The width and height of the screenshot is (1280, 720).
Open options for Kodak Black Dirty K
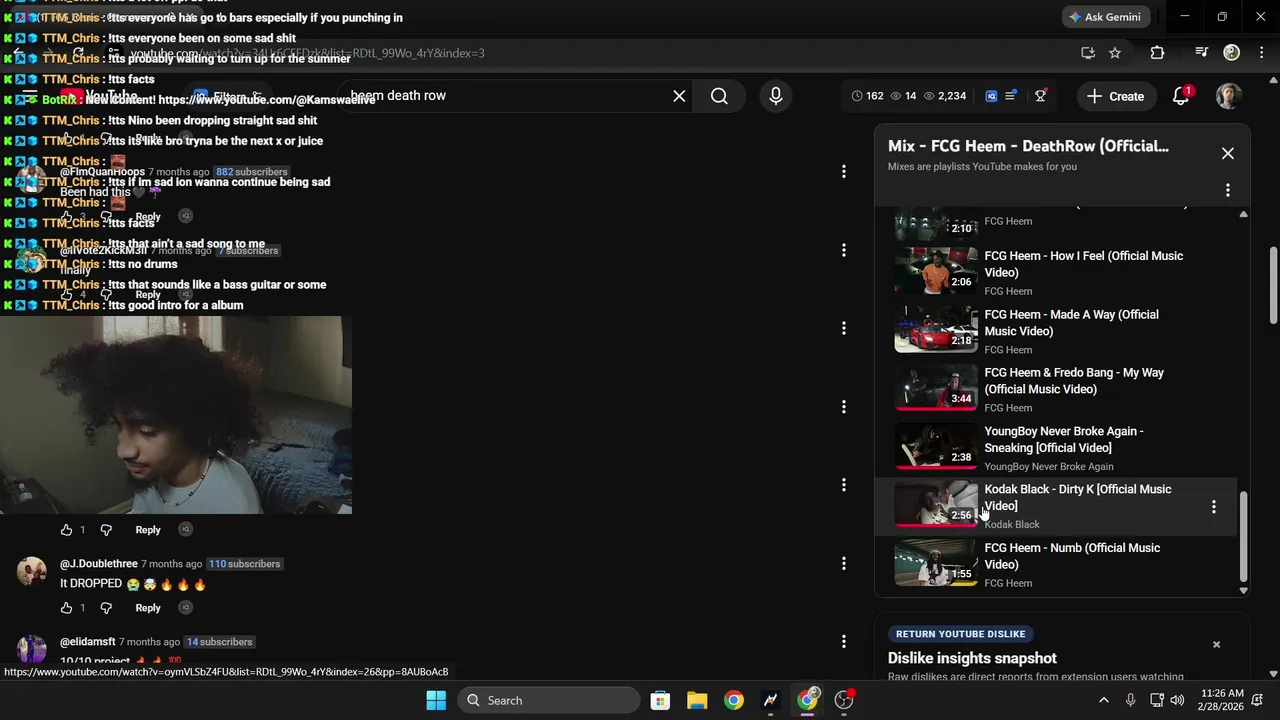[x=1214, y=507]
